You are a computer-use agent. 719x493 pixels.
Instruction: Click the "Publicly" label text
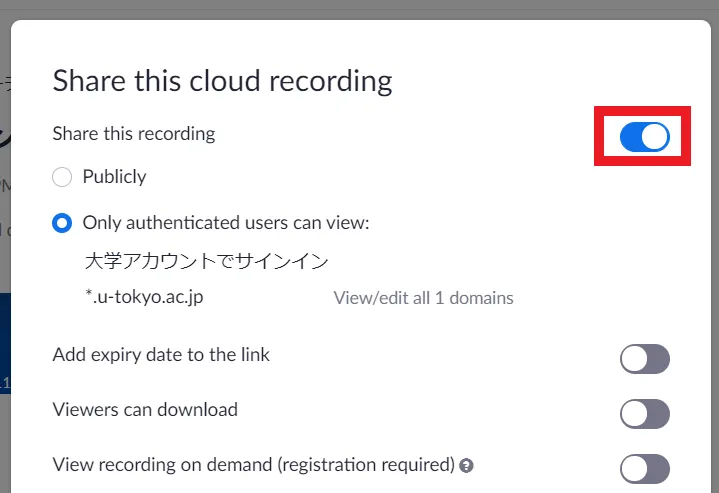coord(114,177)
